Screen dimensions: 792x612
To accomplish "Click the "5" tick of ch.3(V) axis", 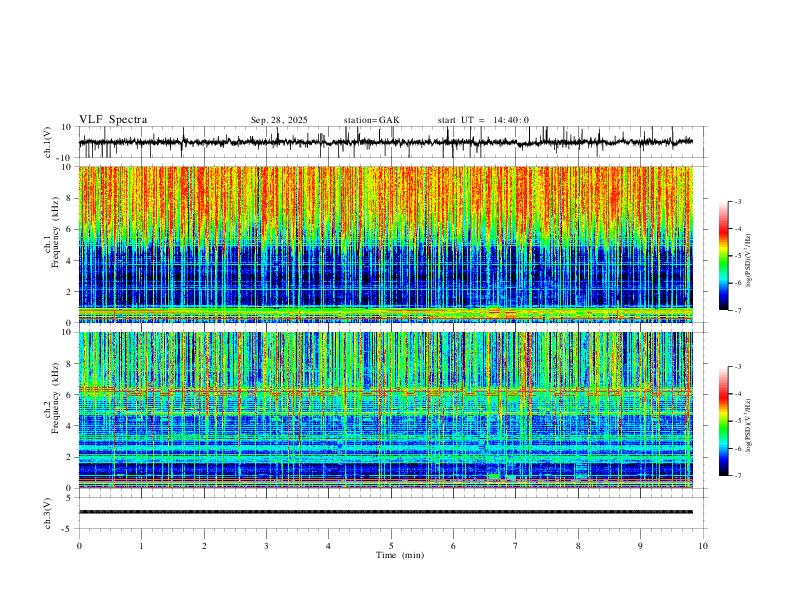I will [70, 498].
